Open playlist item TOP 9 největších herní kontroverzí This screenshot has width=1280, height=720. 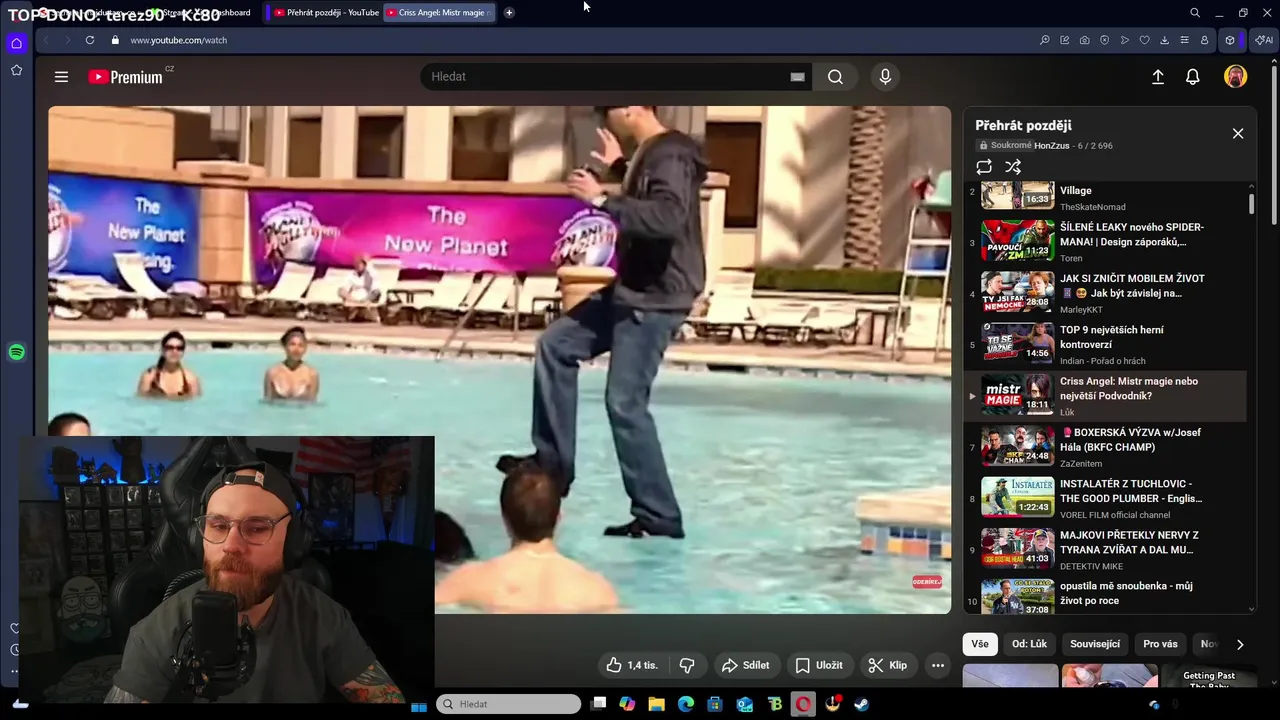pos(1105,345)
